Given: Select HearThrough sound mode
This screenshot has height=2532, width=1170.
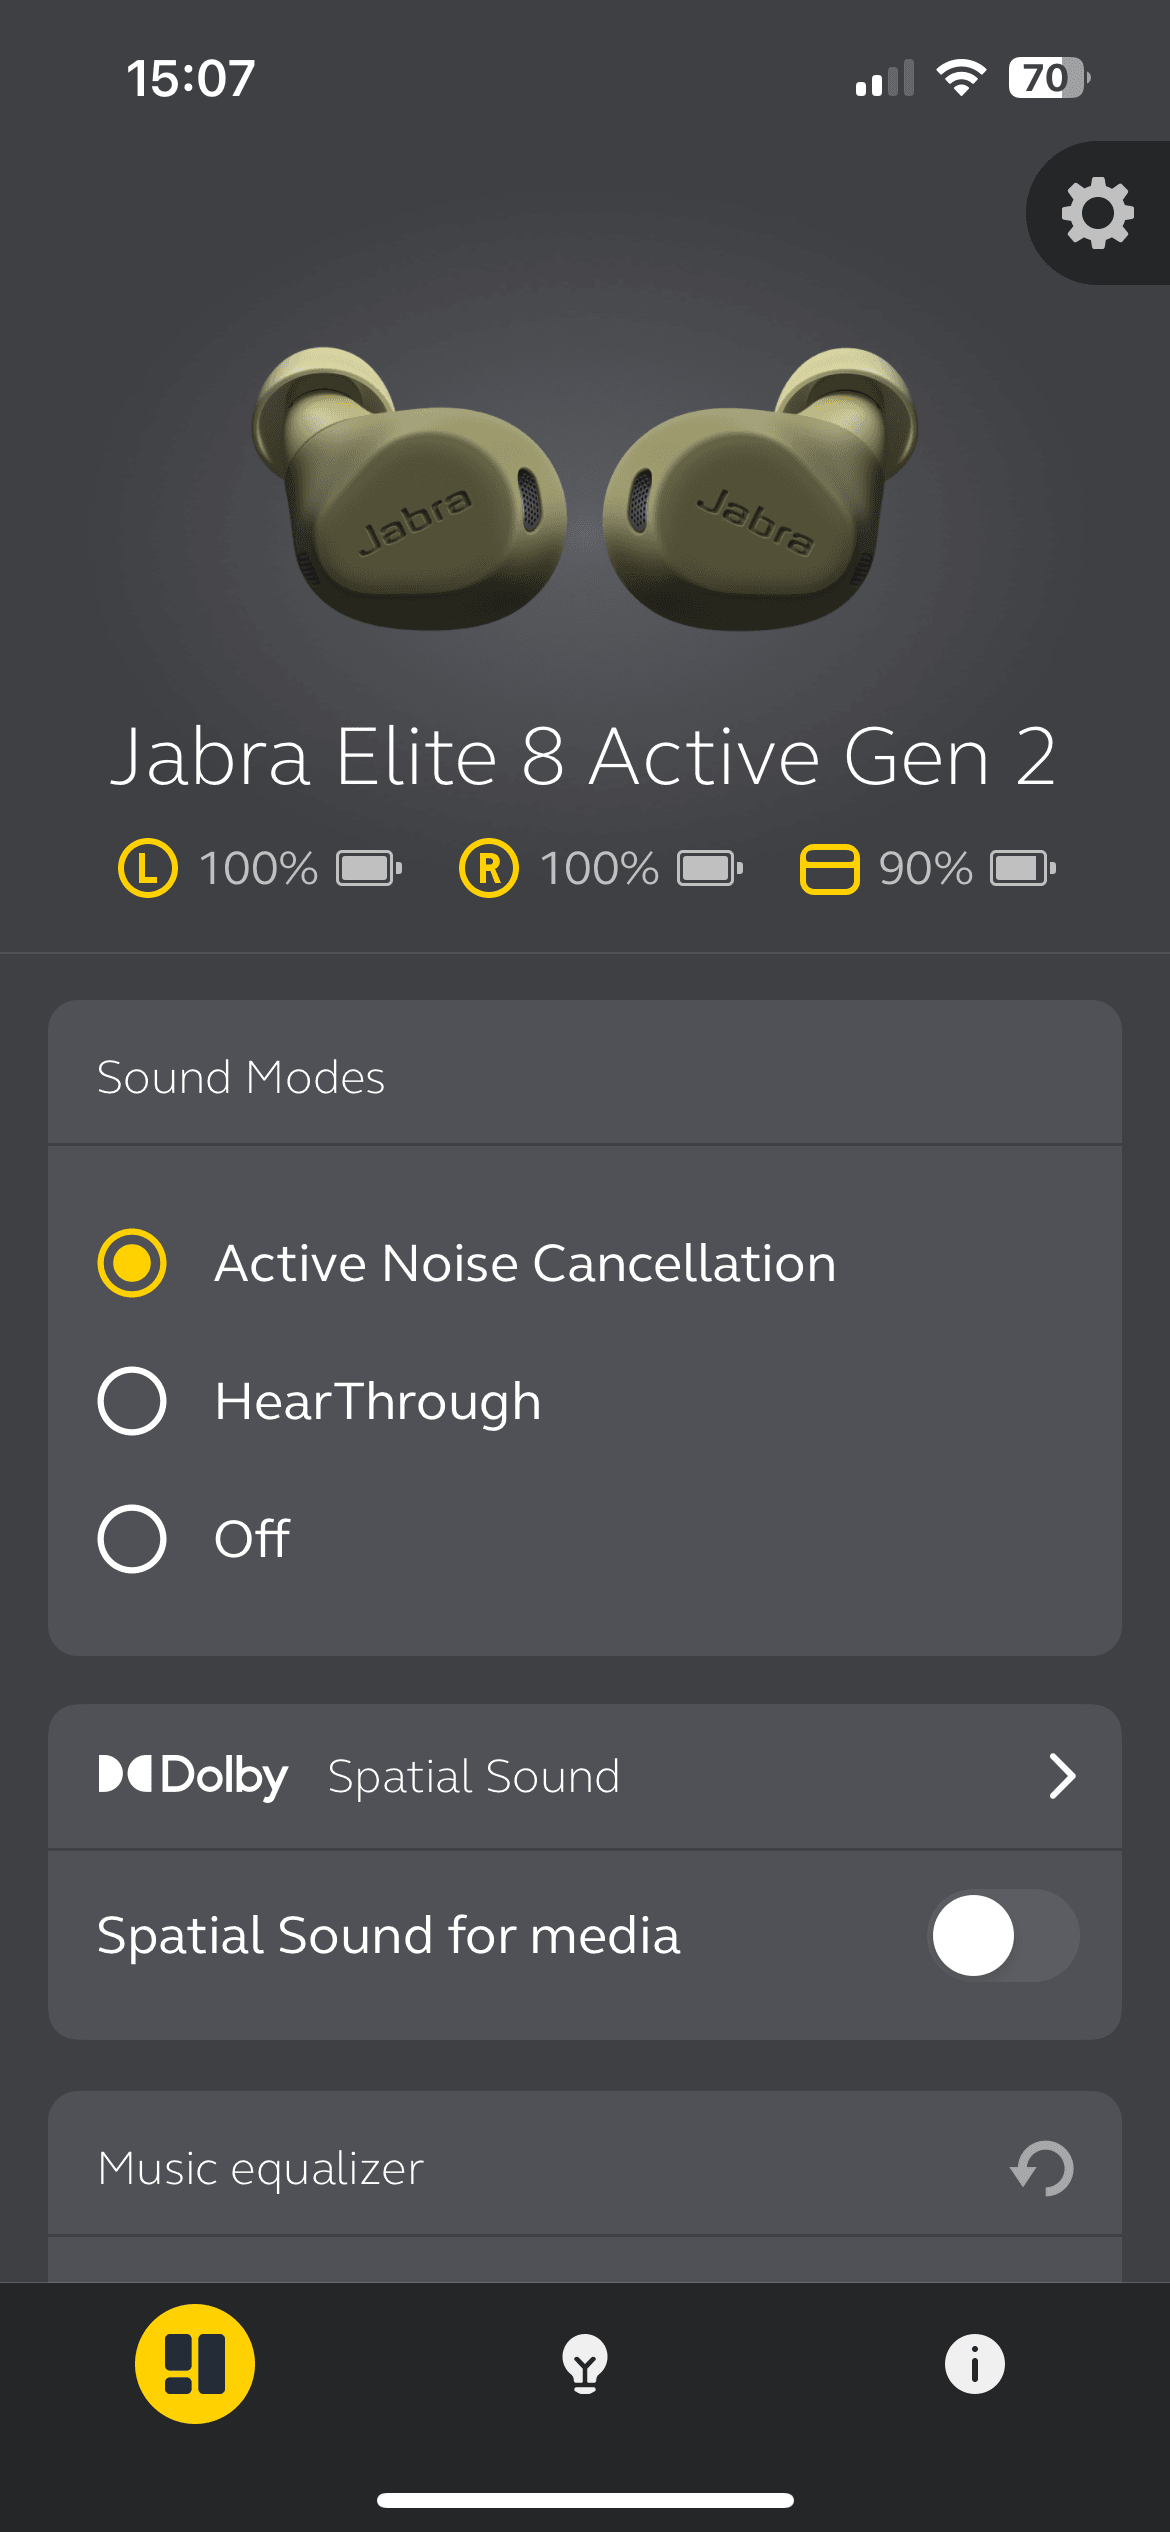Looking at the screenshot, I should coord(320,1401).
